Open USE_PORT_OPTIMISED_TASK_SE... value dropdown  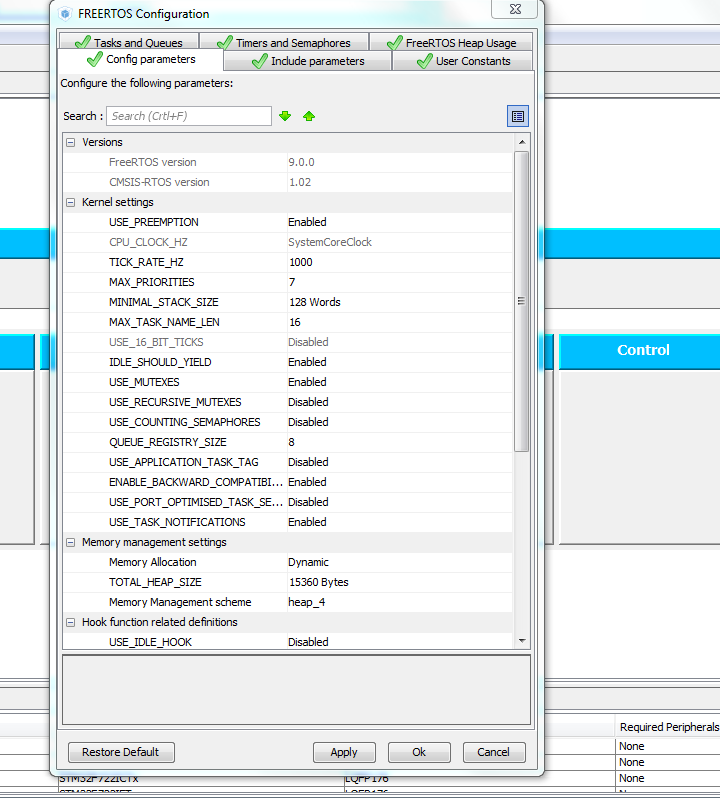tap(399, 502)
